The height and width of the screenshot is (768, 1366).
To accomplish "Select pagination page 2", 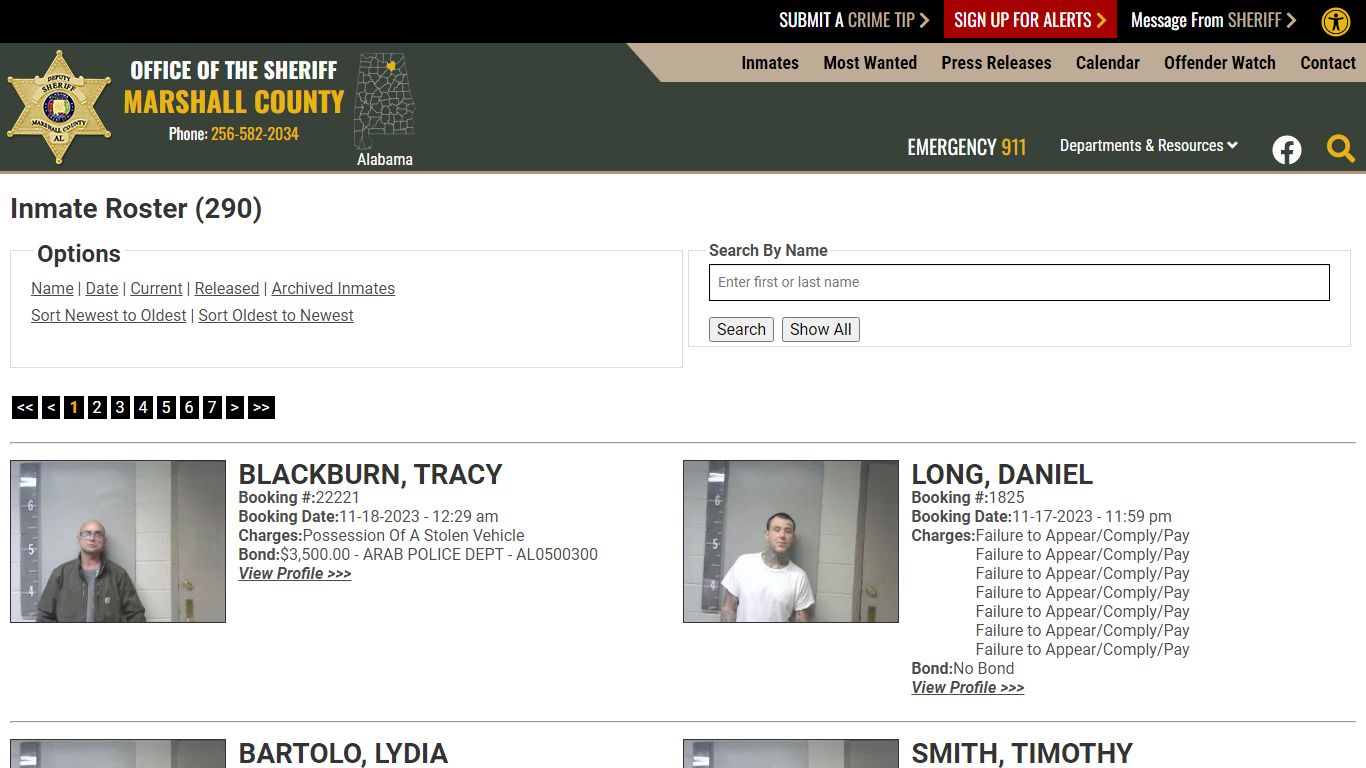I will (x=97, y=407).
